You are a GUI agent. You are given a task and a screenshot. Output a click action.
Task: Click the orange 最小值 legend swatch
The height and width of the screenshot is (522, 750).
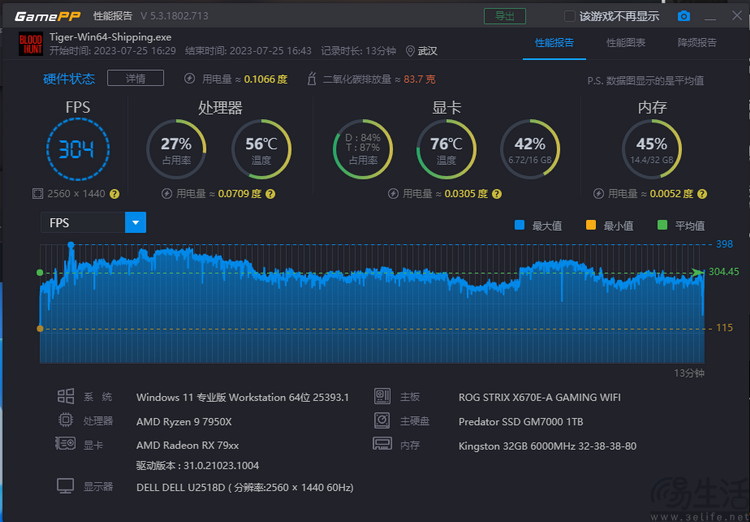(x=591, y=225)
